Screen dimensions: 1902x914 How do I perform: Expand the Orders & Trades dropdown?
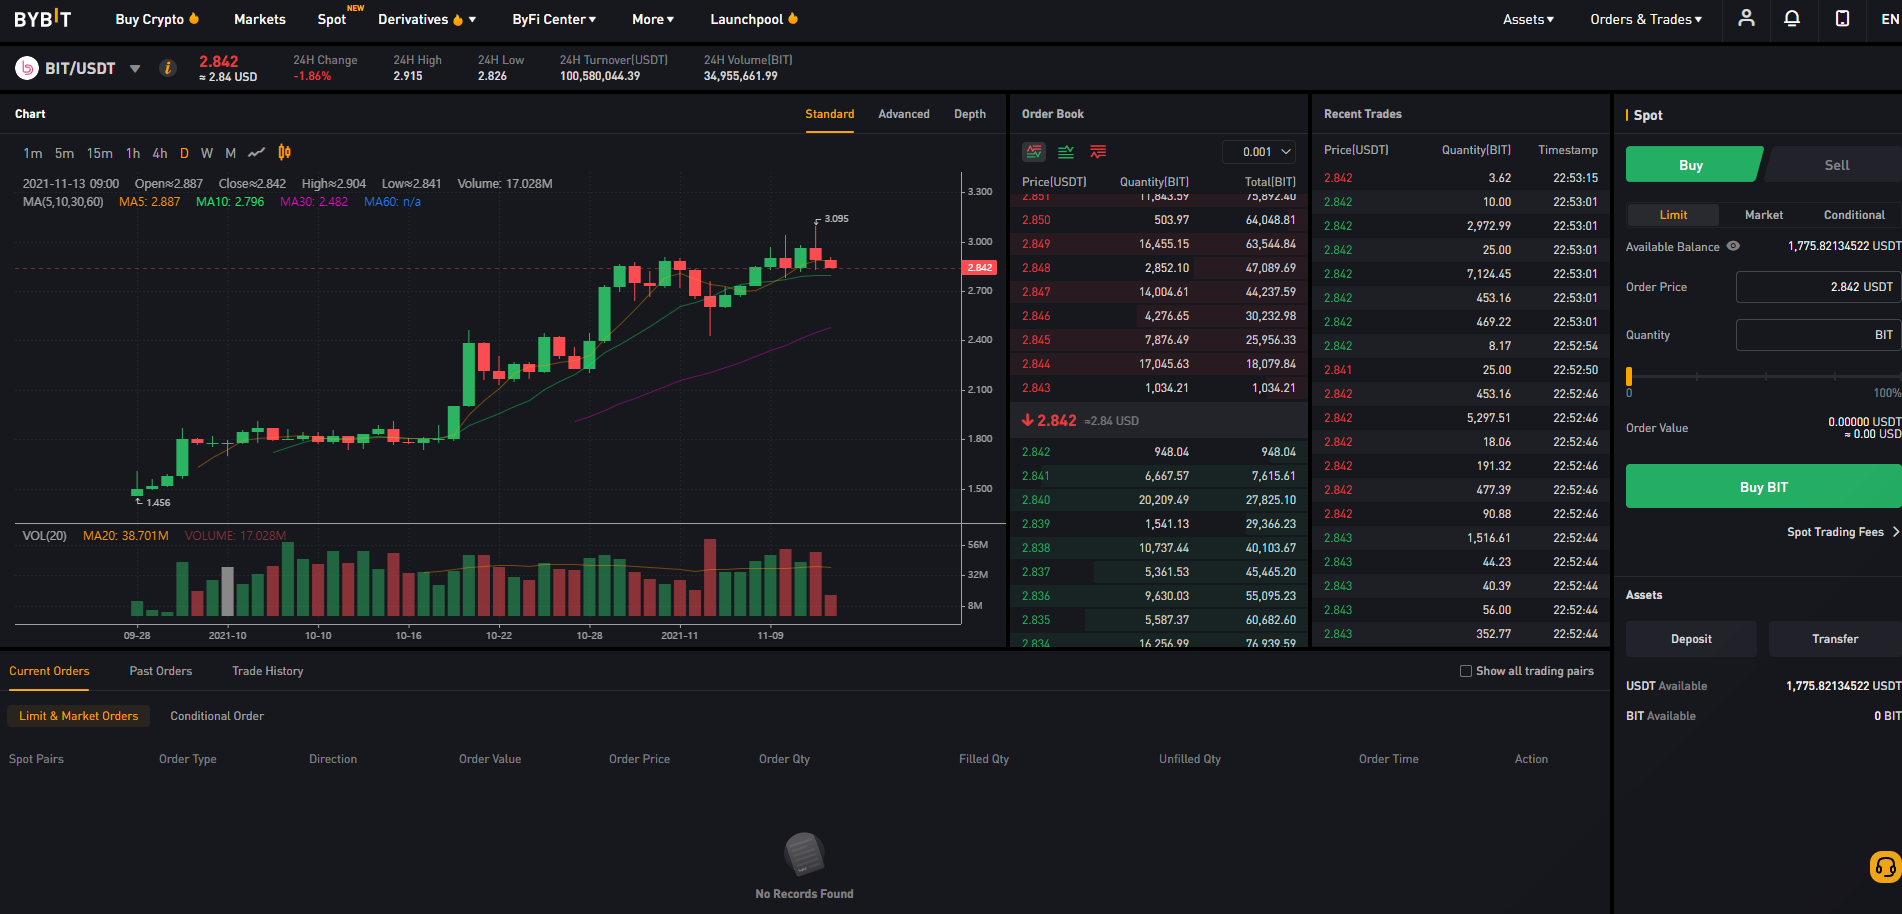coord(1646,19)
